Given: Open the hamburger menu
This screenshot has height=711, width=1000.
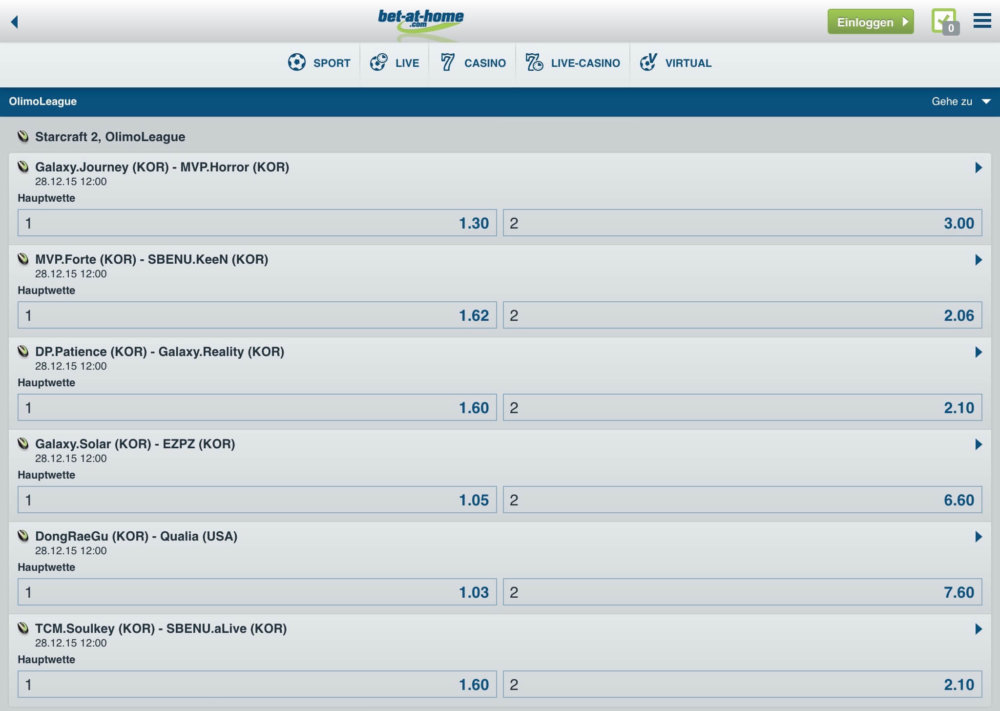Looking at the screenshot, I should point(982,21).
